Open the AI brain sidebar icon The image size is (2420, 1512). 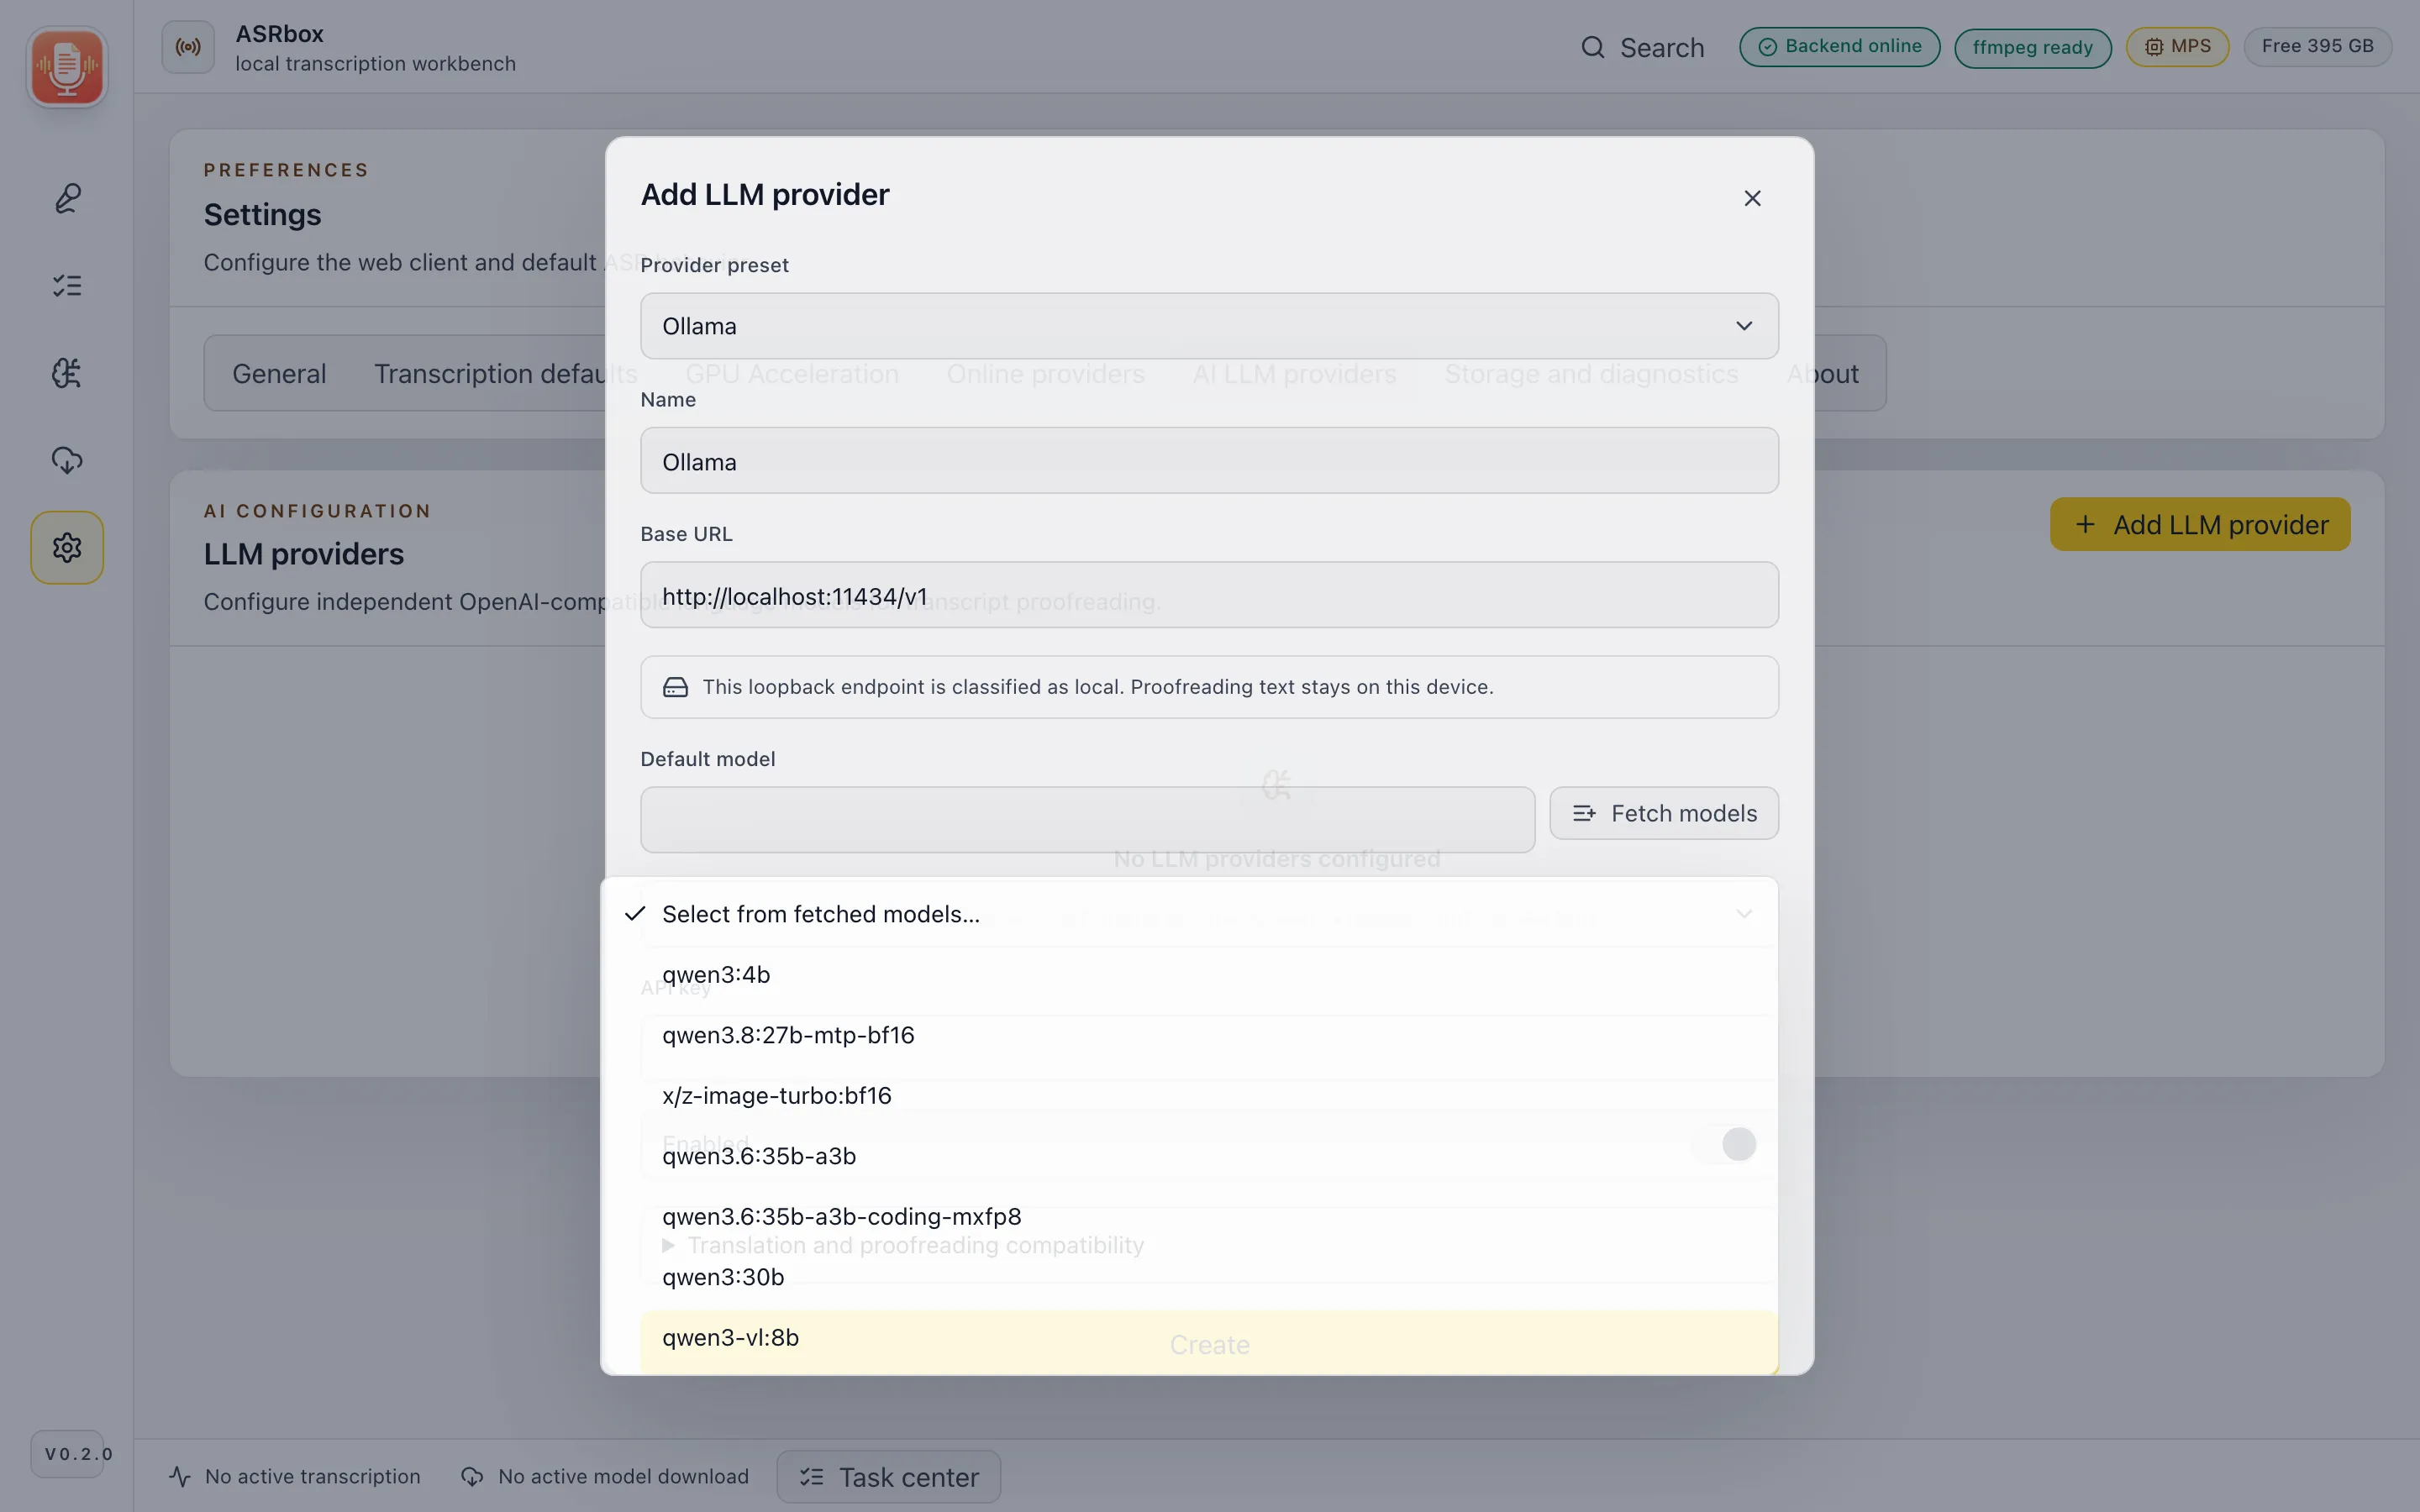67,373
